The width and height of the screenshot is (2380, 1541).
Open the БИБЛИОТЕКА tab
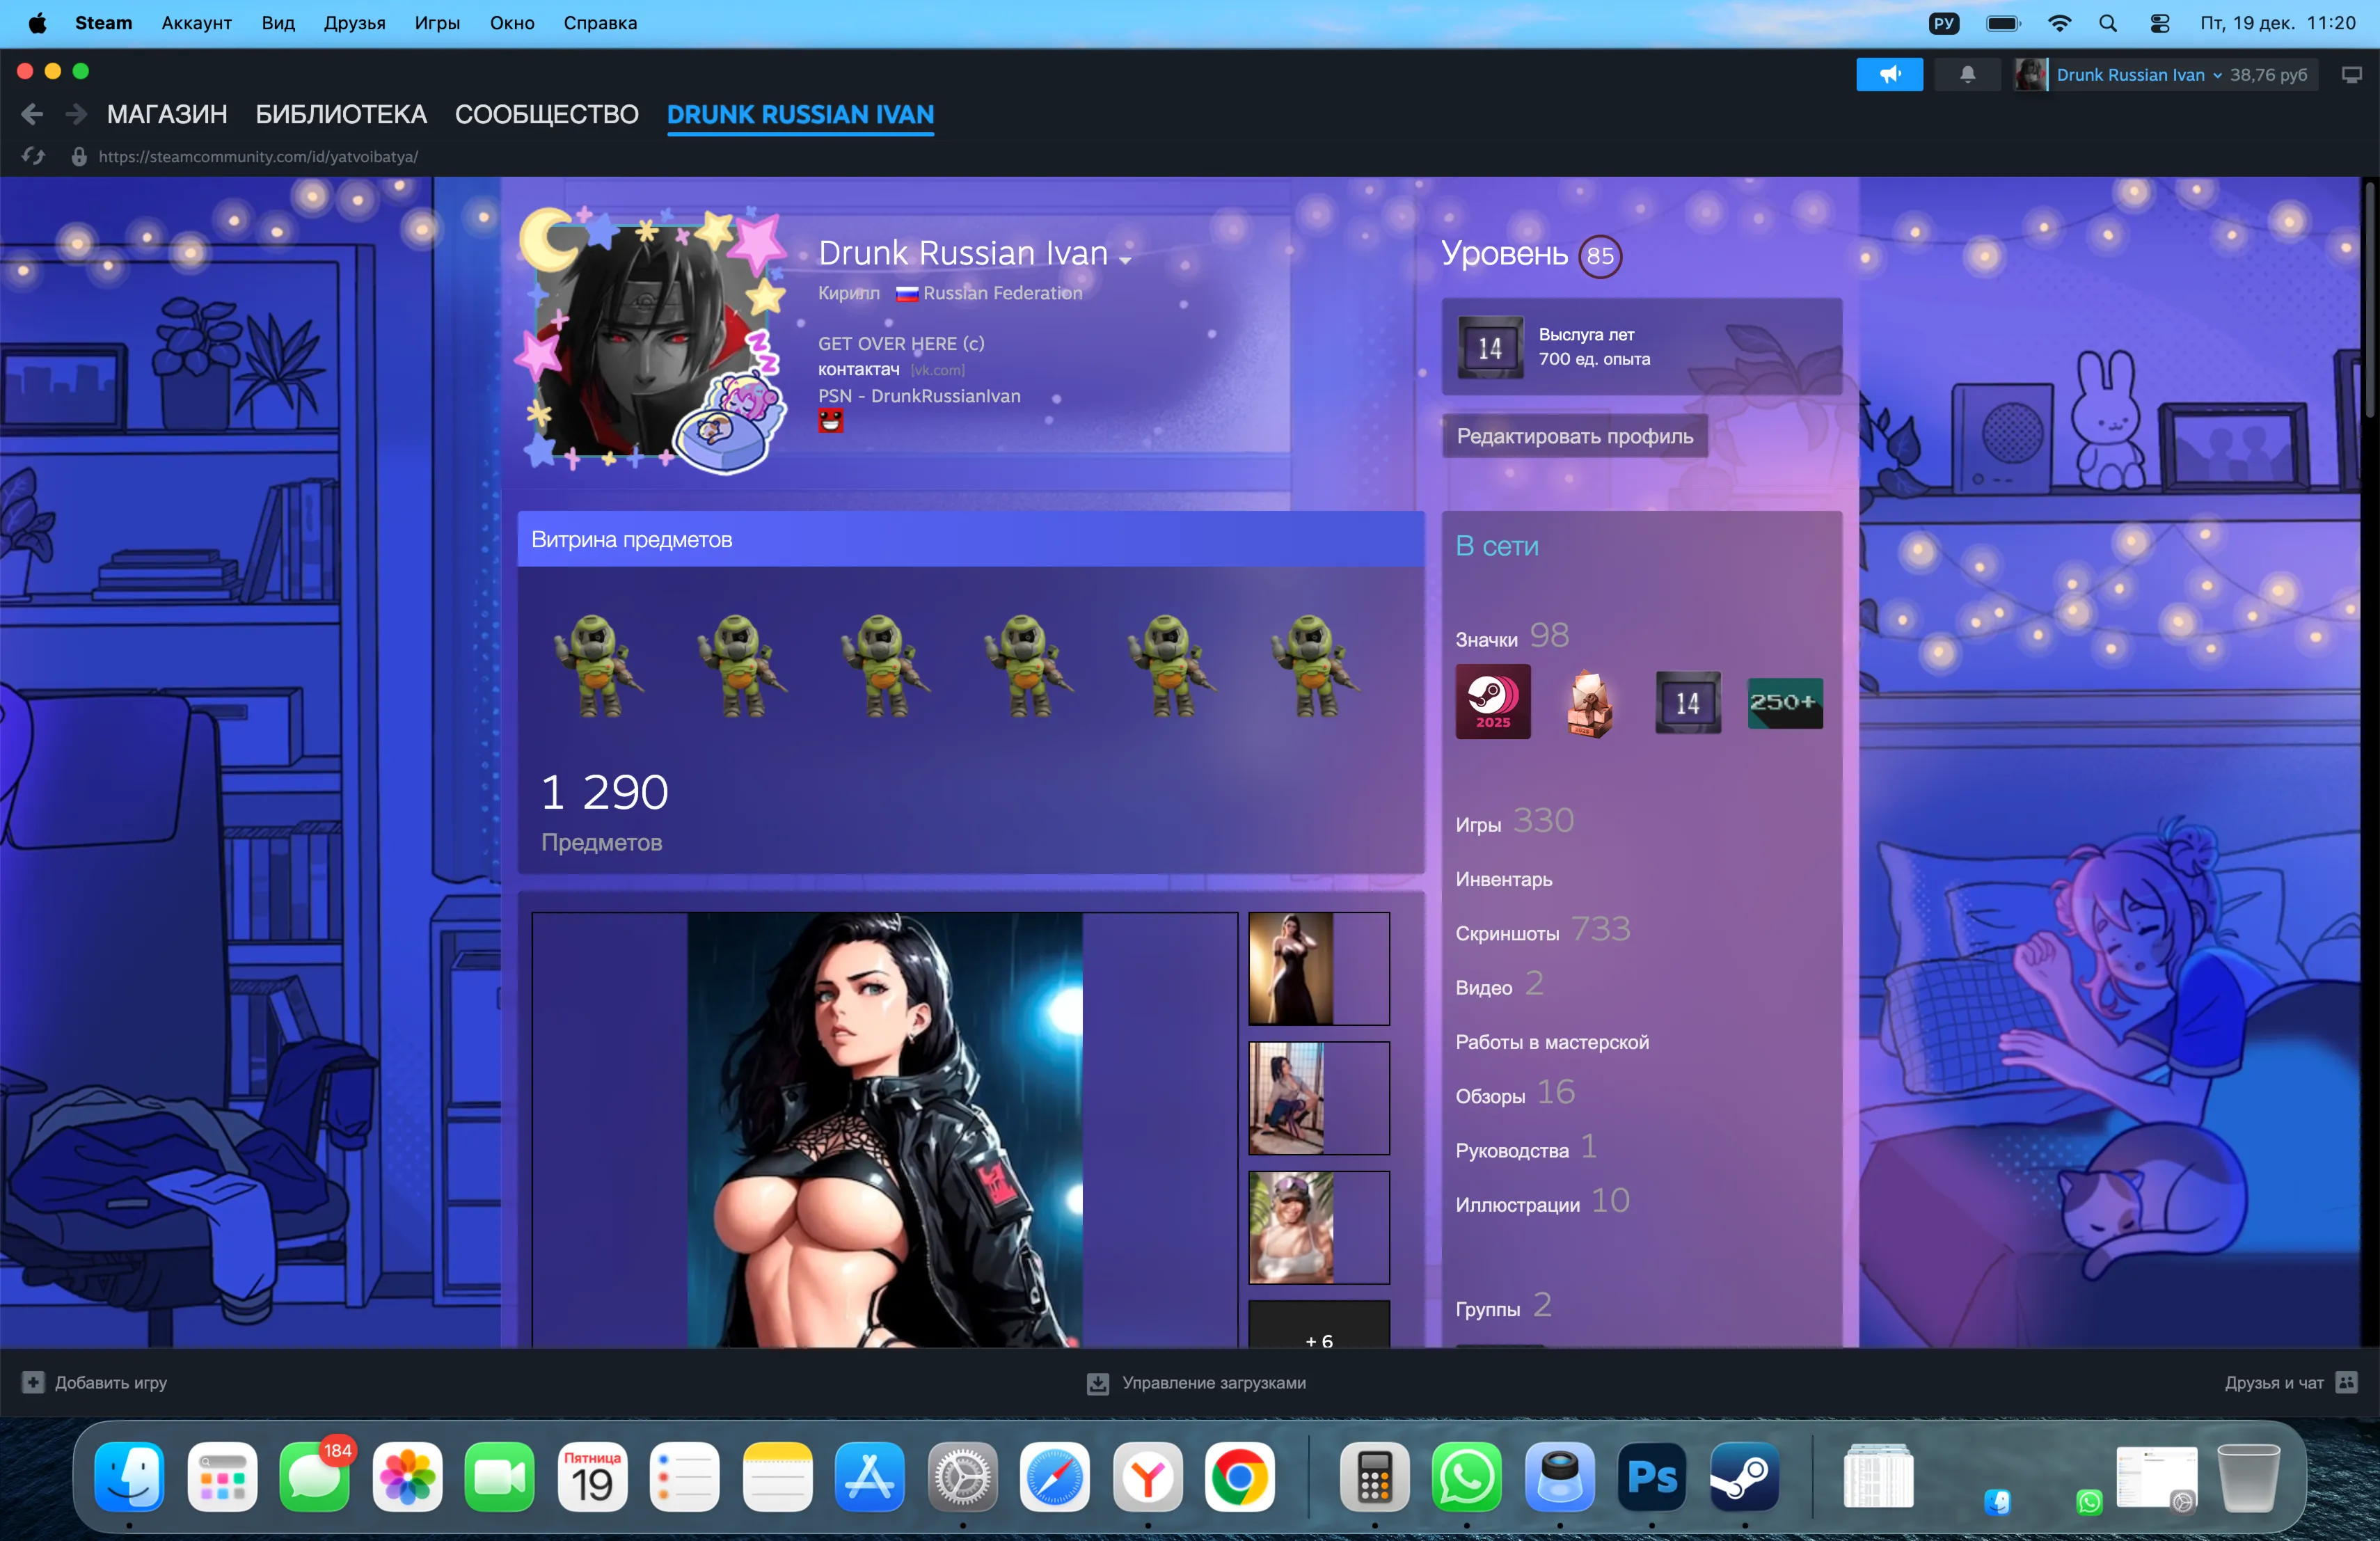[x=341, y=114]
